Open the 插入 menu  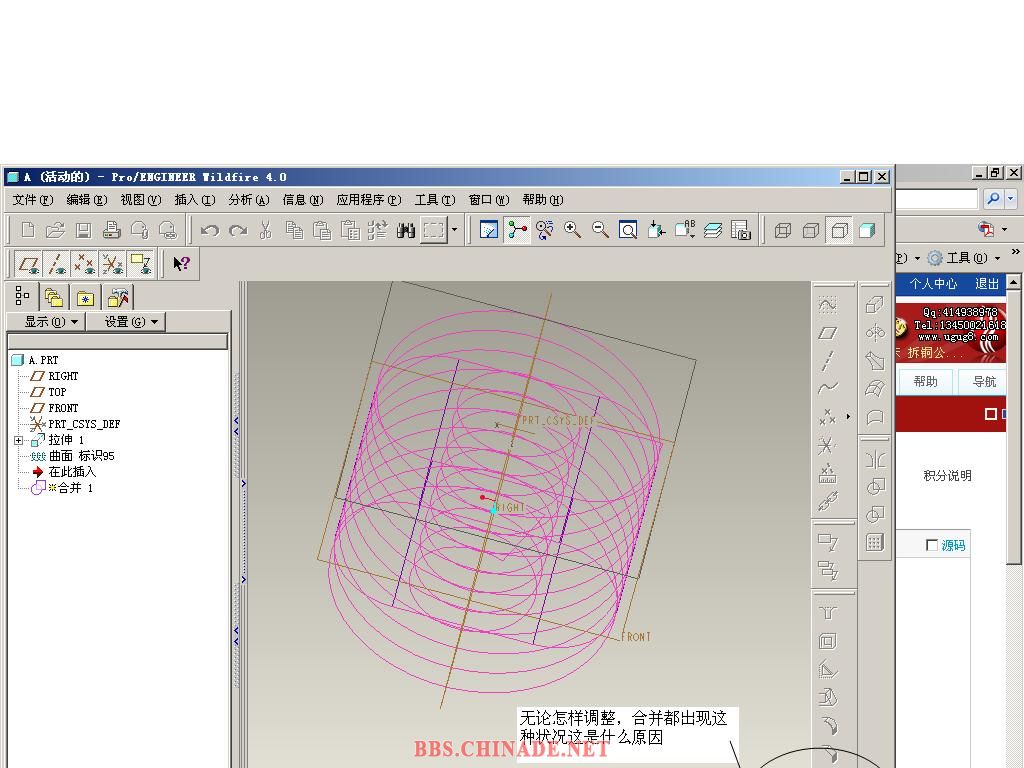click(194, 200)
